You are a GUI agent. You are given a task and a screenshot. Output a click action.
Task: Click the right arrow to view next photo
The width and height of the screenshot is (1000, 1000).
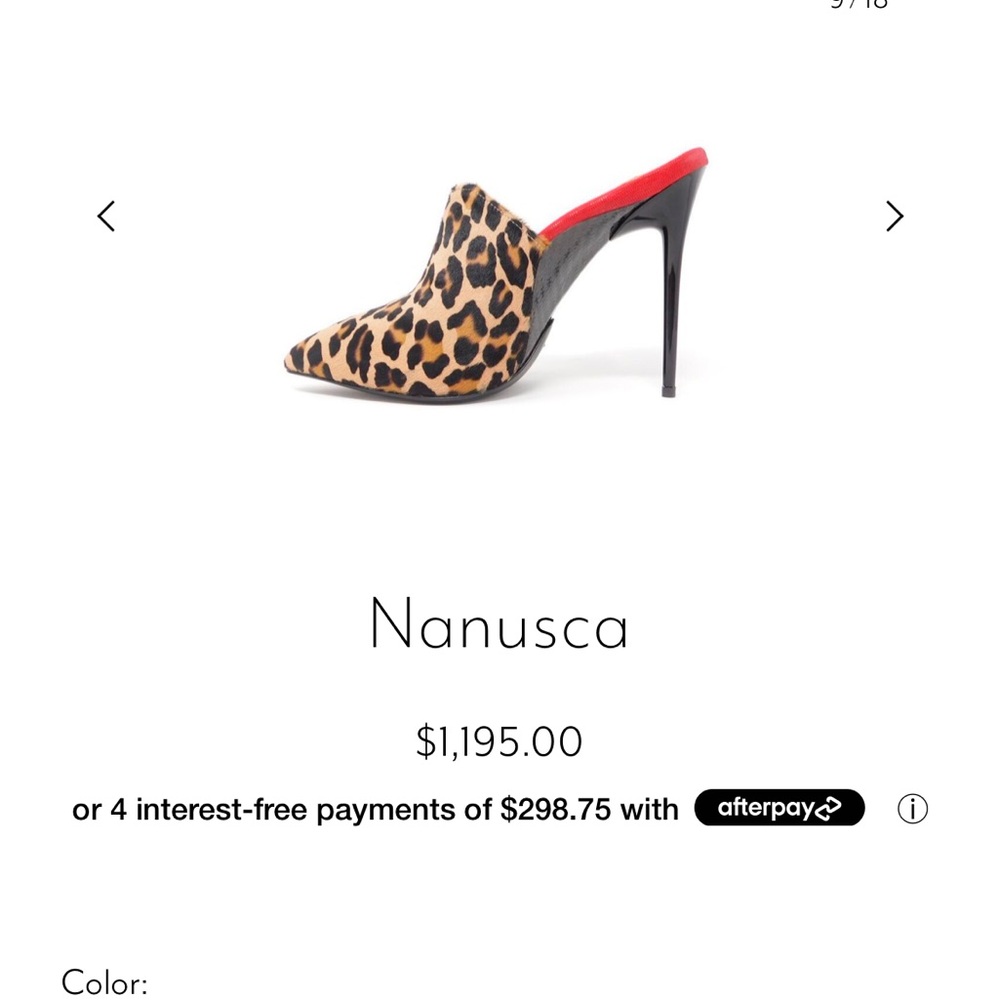(893, 216)
